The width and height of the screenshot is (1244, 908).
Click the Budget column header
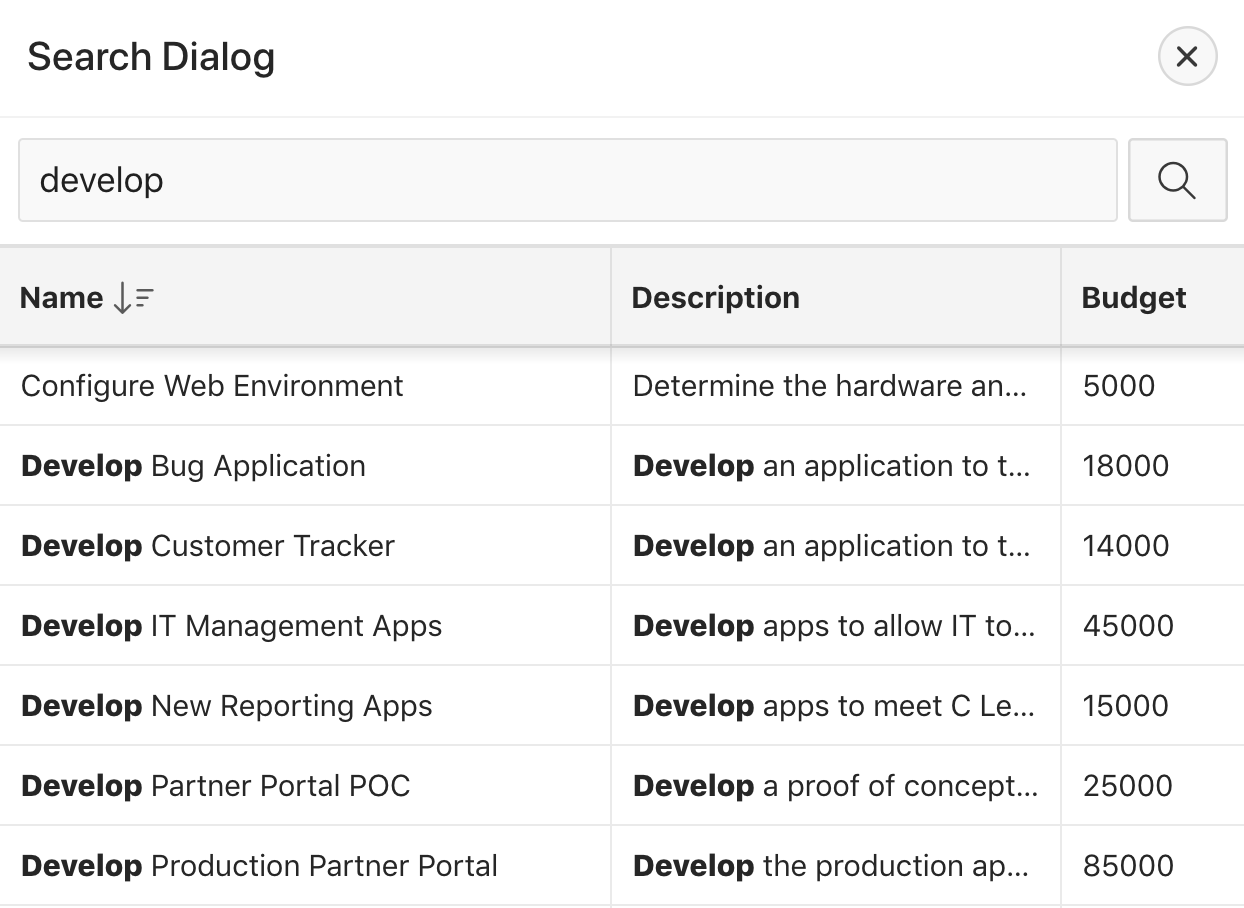[1133, 298]
